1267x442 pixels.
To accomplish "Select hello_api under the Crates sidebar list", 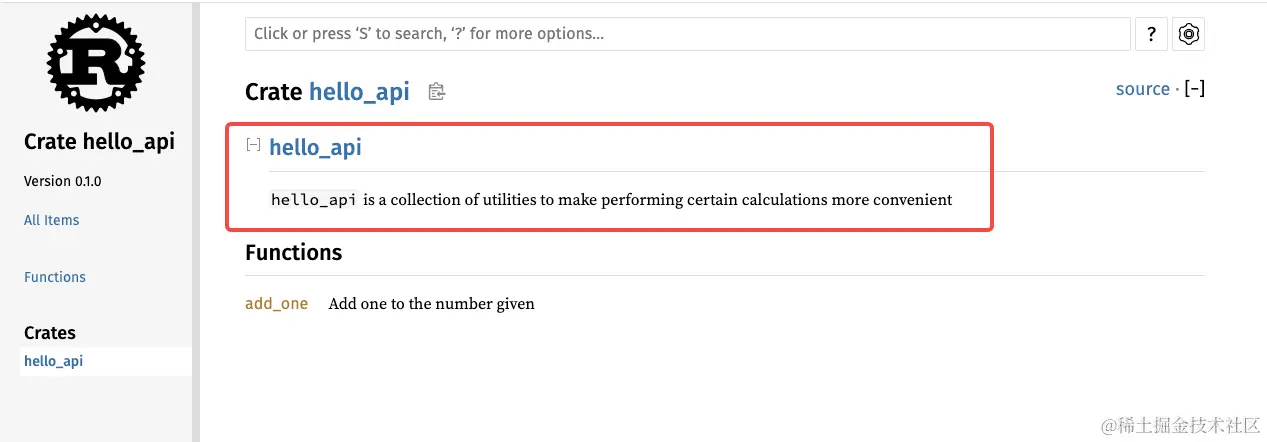I will coord(53,361).
